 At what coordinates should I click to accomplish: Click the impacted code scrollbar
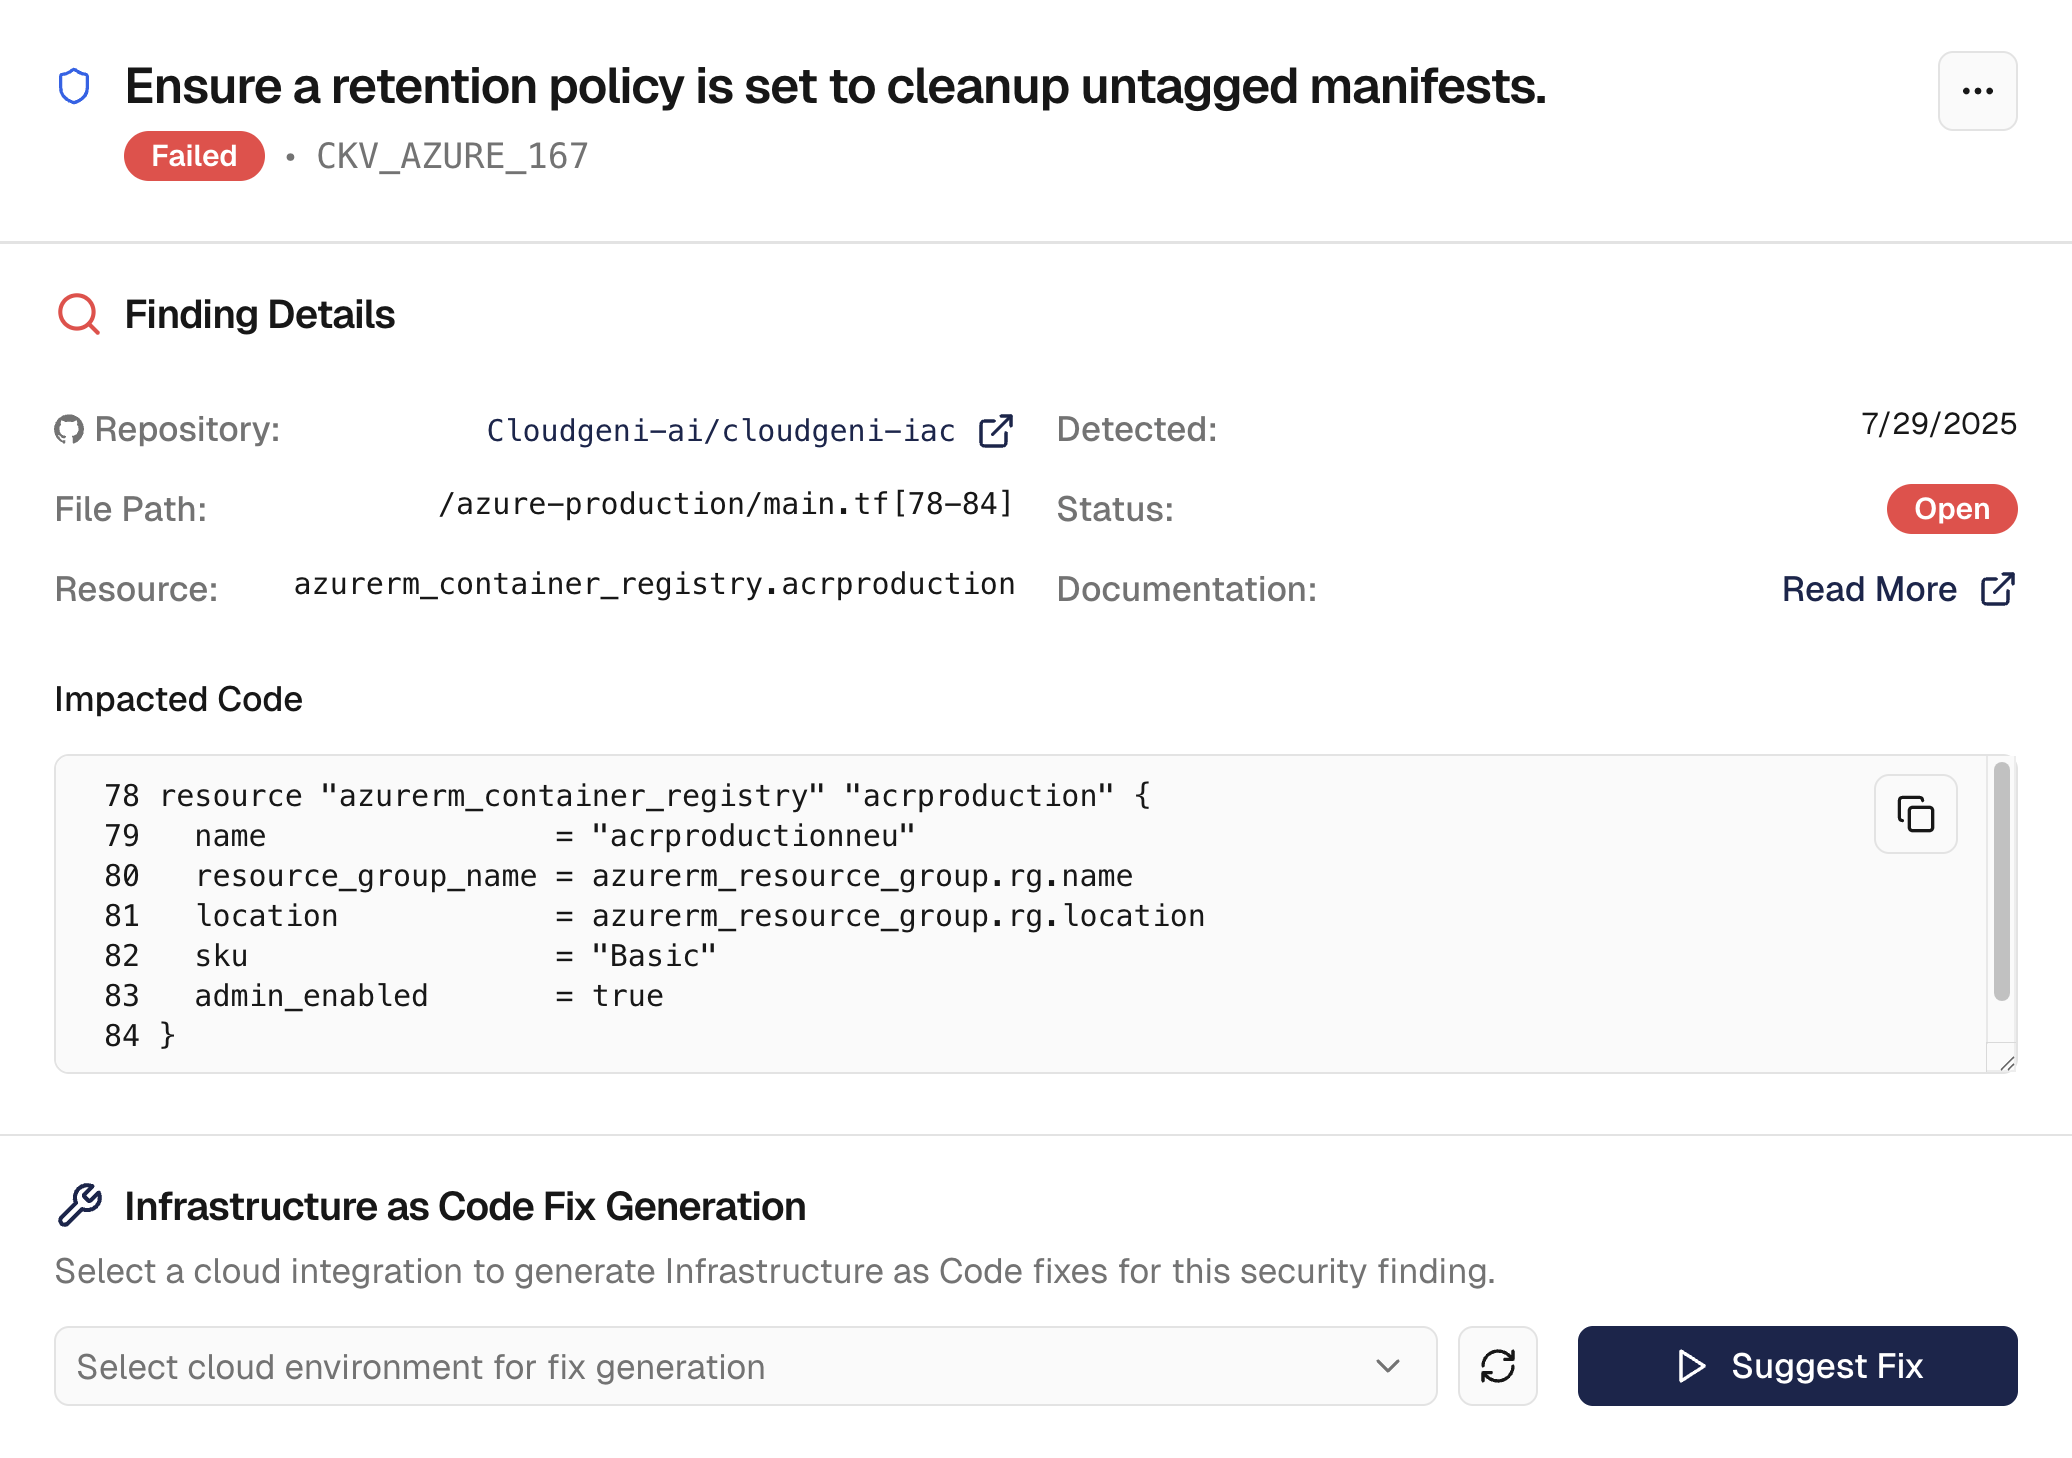coord(2001,881)
